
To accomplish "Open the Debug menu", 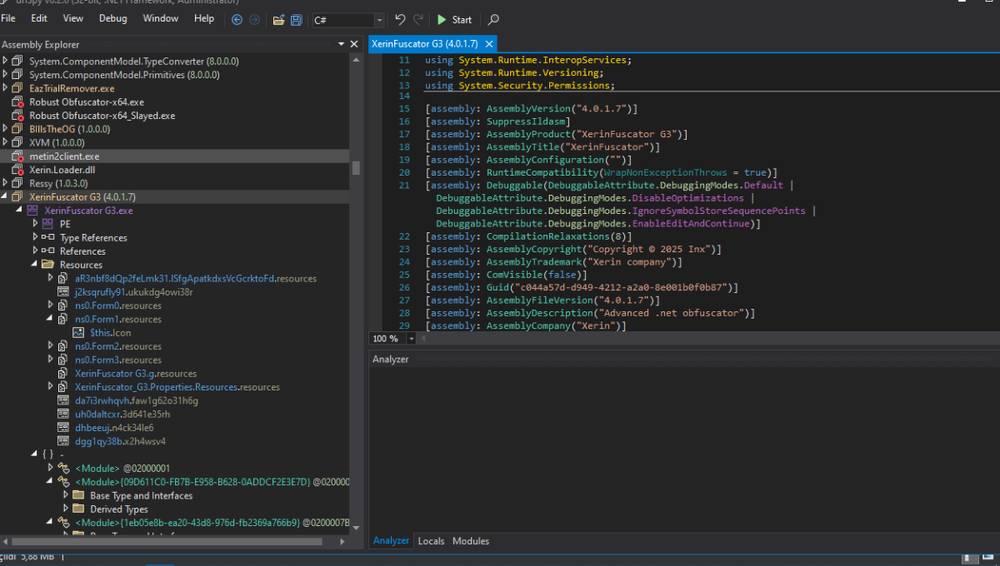I will click(113, 18).
